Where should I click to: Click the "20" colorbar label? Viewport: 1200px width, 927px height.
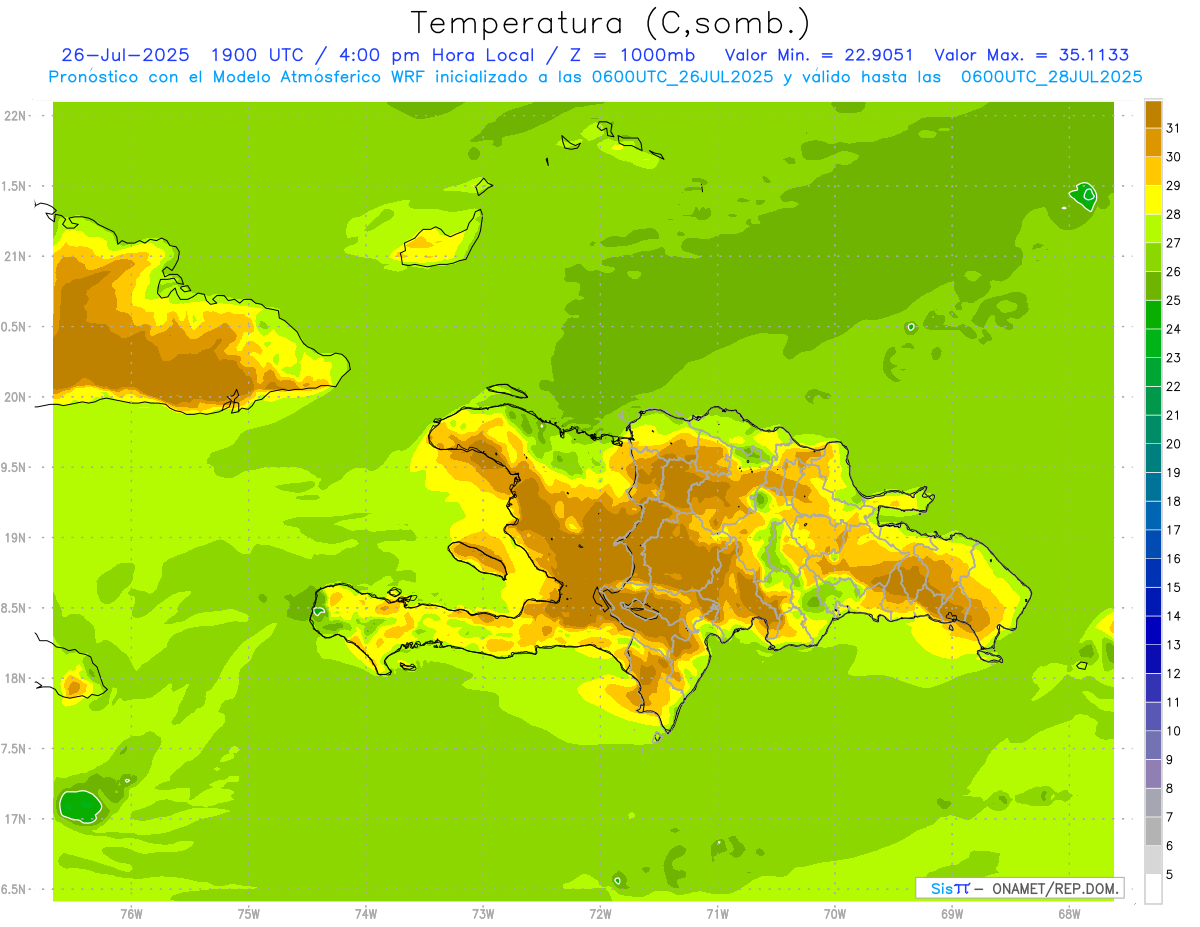tap(1173, 444)
